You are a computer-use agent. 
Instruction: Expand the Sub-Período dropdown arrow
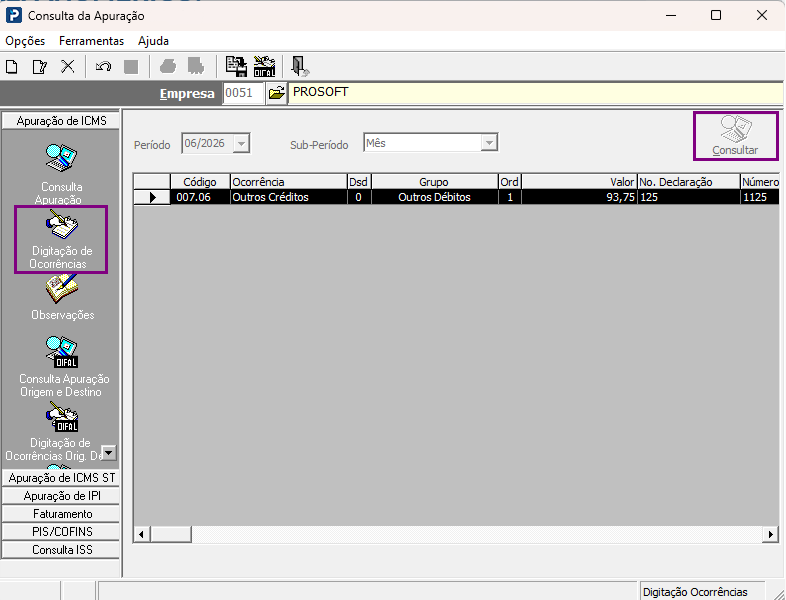(x=489, y=143)
